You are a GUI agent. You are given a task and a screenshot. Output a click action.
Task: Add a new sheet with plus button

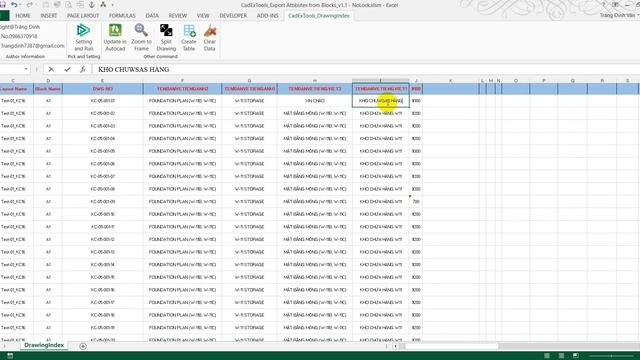(83, 346)
